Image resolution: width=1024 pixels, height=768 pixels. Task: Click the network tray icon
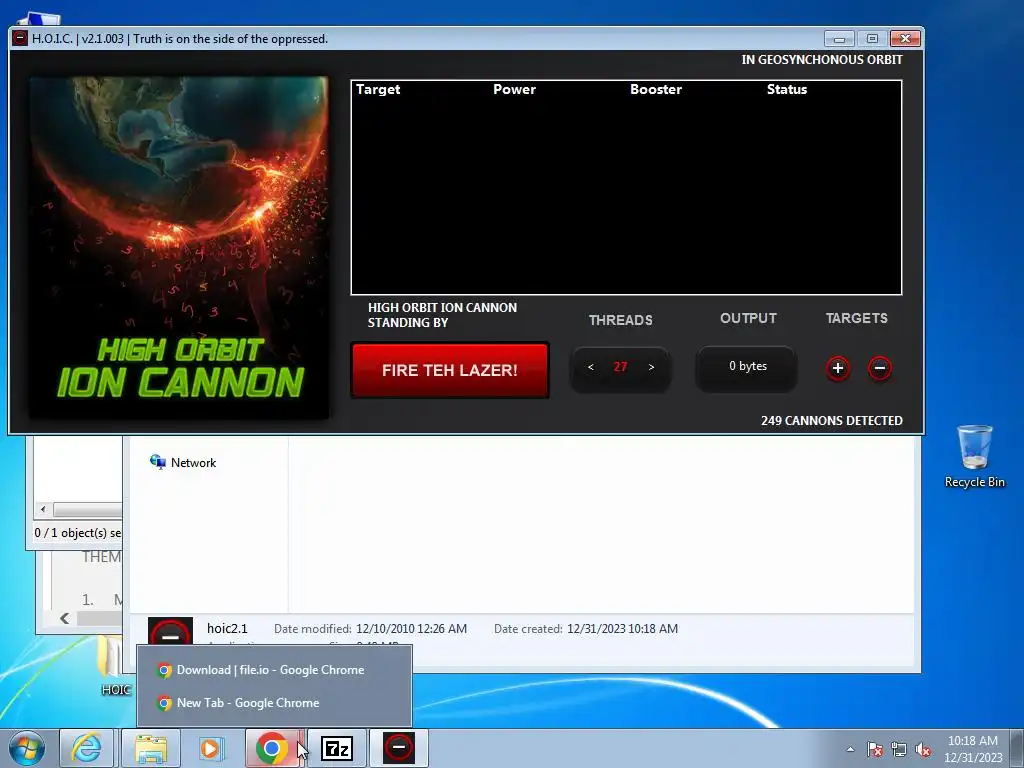(899, 749)
